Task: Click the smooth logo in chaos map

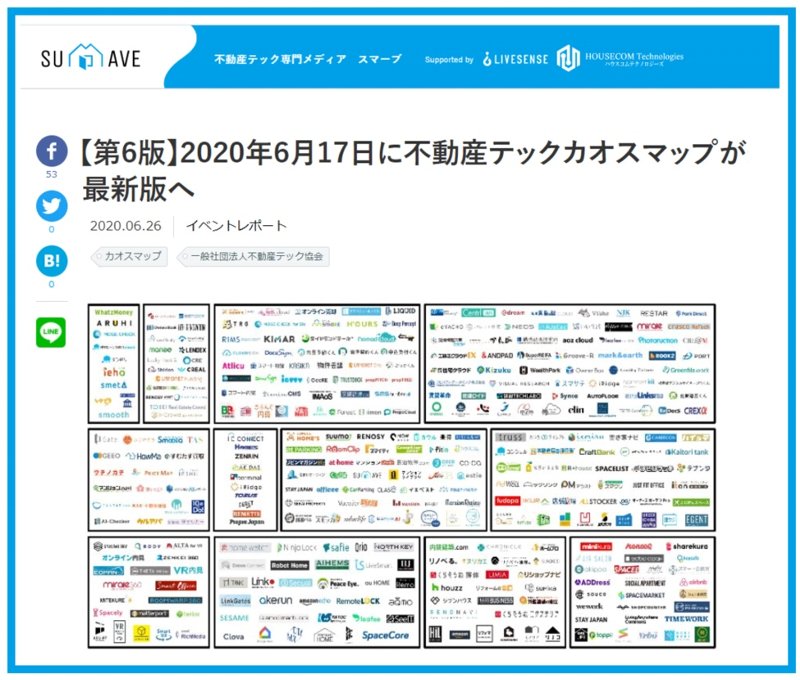Action: [114, 415]
